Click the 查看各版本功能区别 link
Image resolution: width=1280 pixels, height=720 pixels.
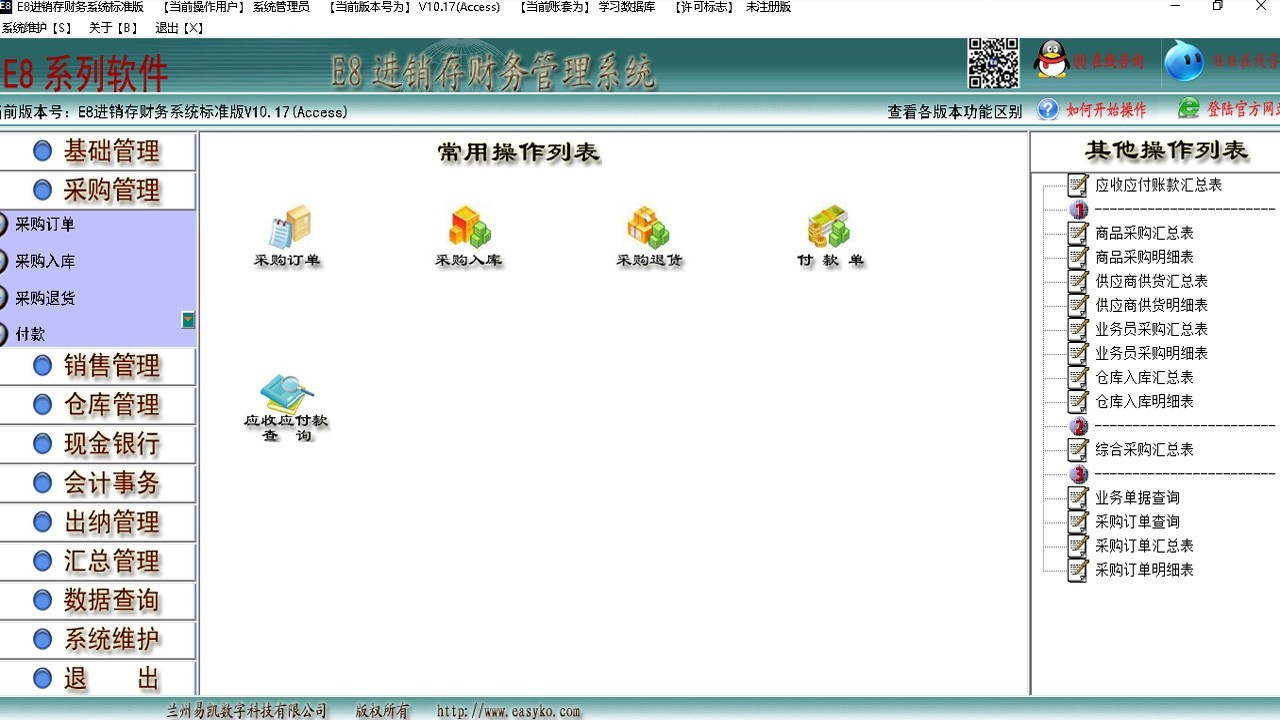(x=954, y=111)
